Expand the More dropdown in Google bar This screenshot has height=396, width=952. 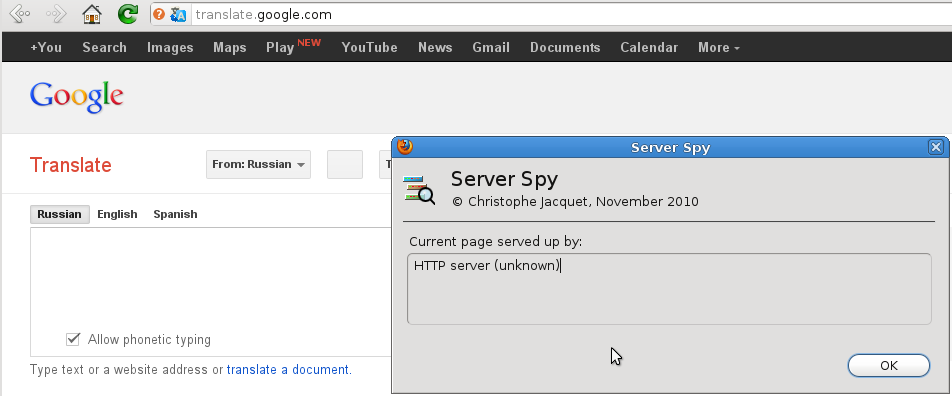tap(719, 47)
